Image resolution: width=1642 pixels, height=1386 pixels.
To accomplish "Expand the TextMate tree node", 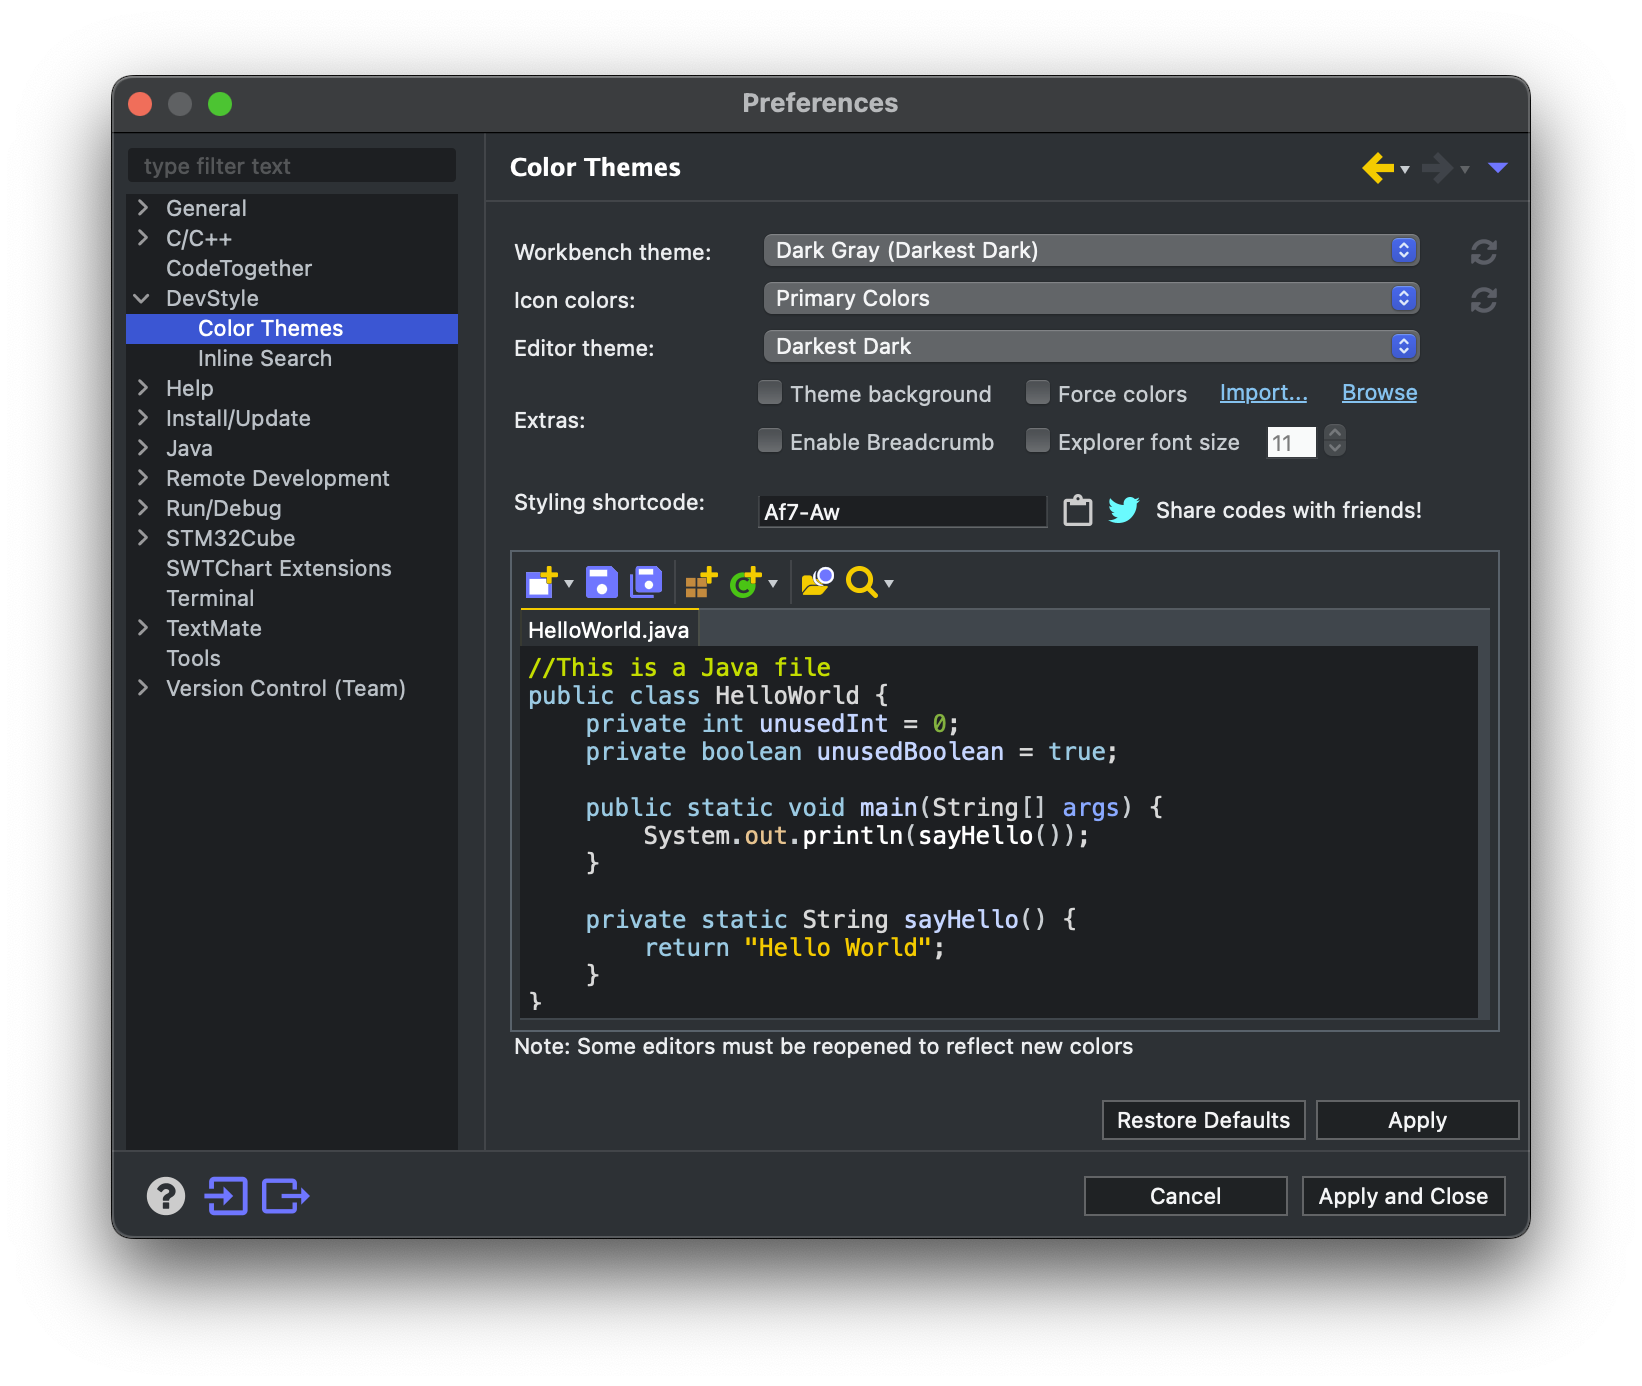I will 143,627.
